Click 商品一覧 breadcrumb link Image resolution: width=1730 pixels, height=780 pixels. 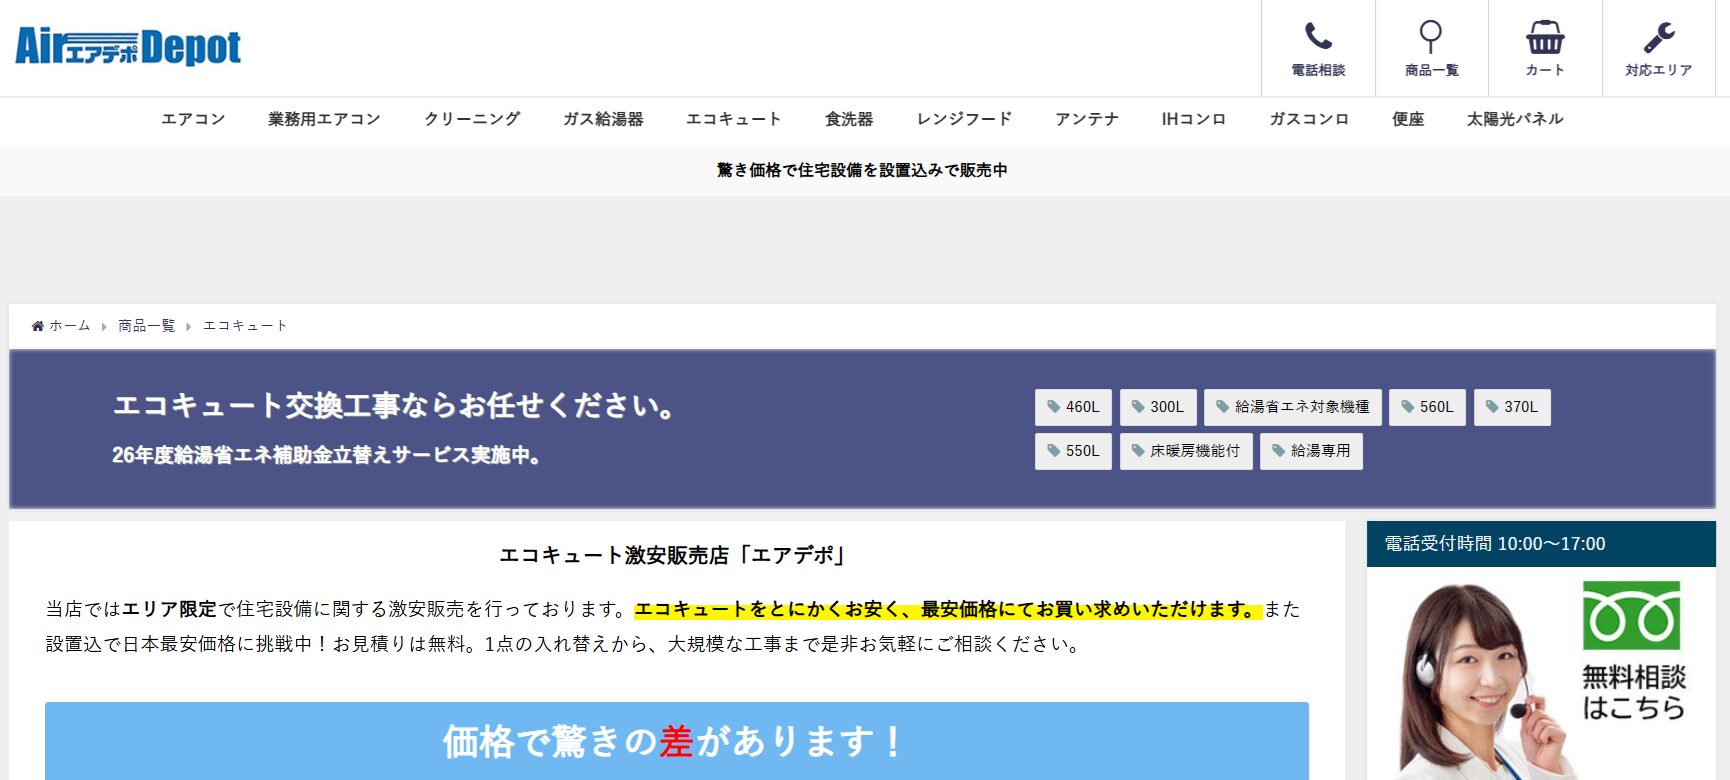point(146,326)
